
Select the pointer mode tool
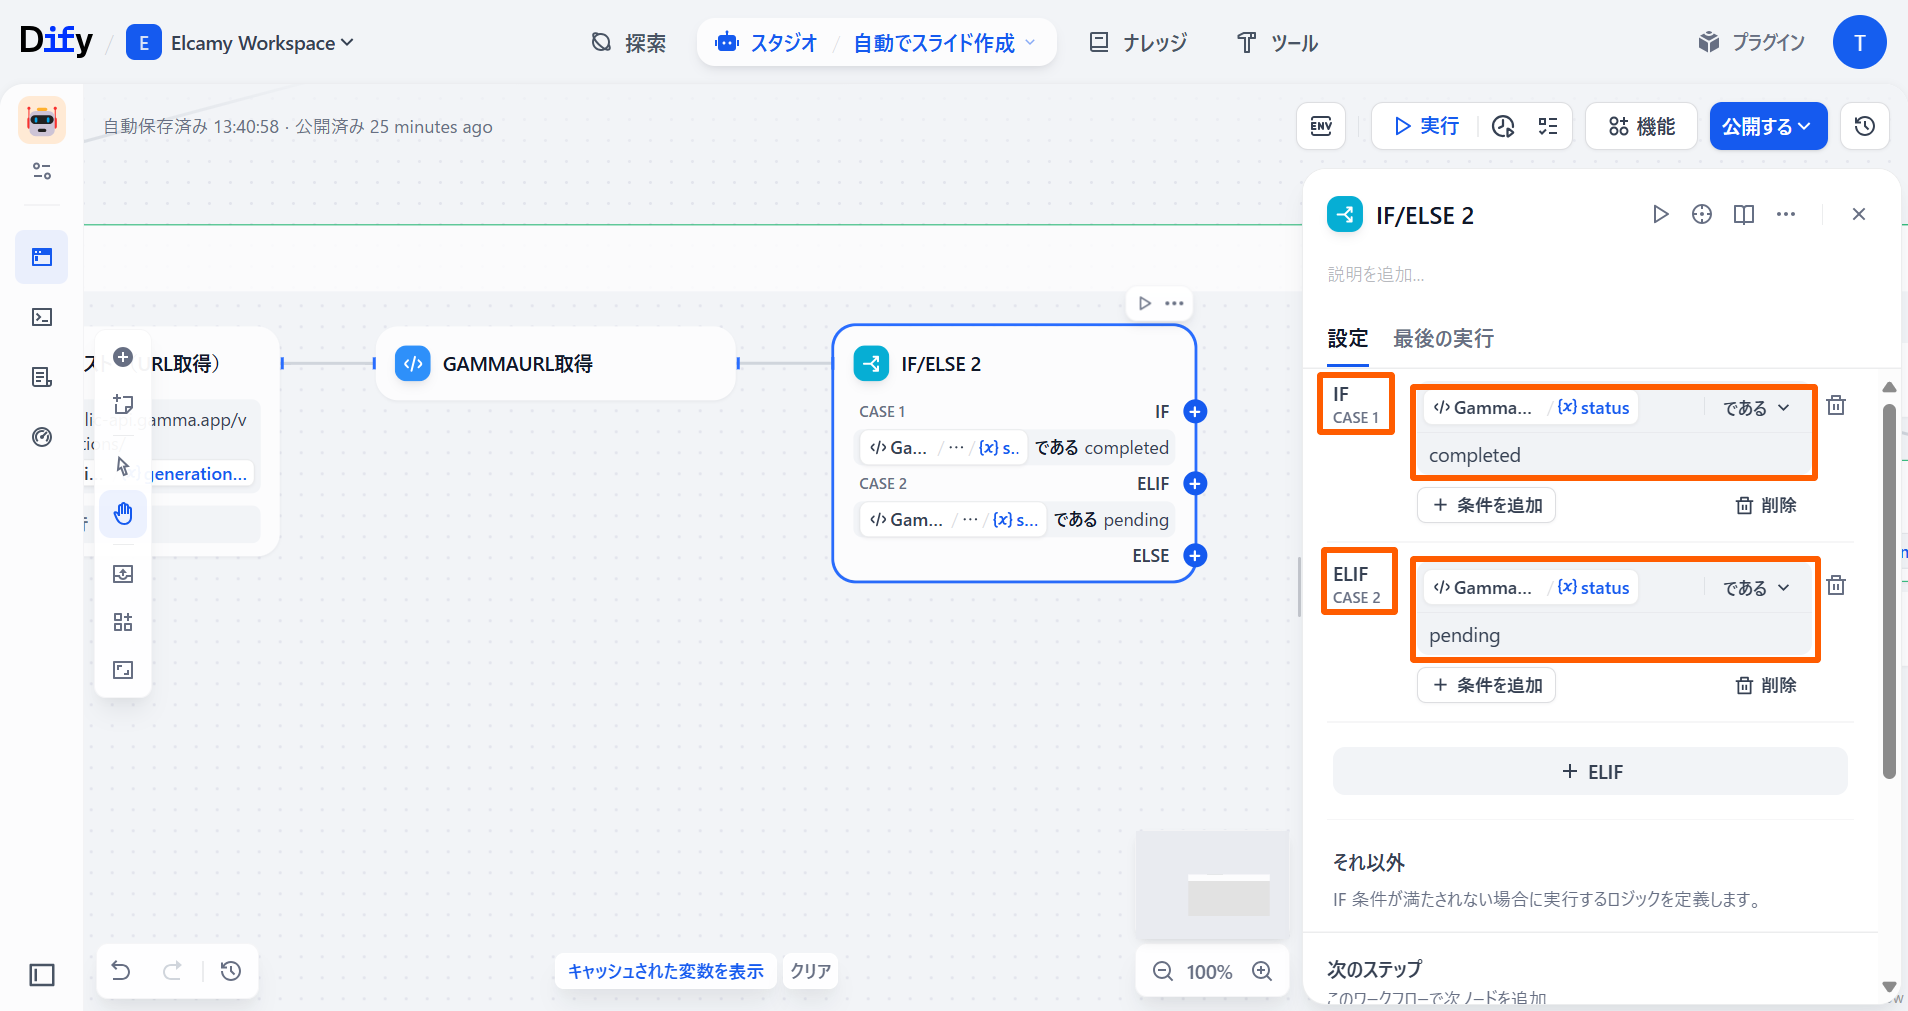[123, 466]
